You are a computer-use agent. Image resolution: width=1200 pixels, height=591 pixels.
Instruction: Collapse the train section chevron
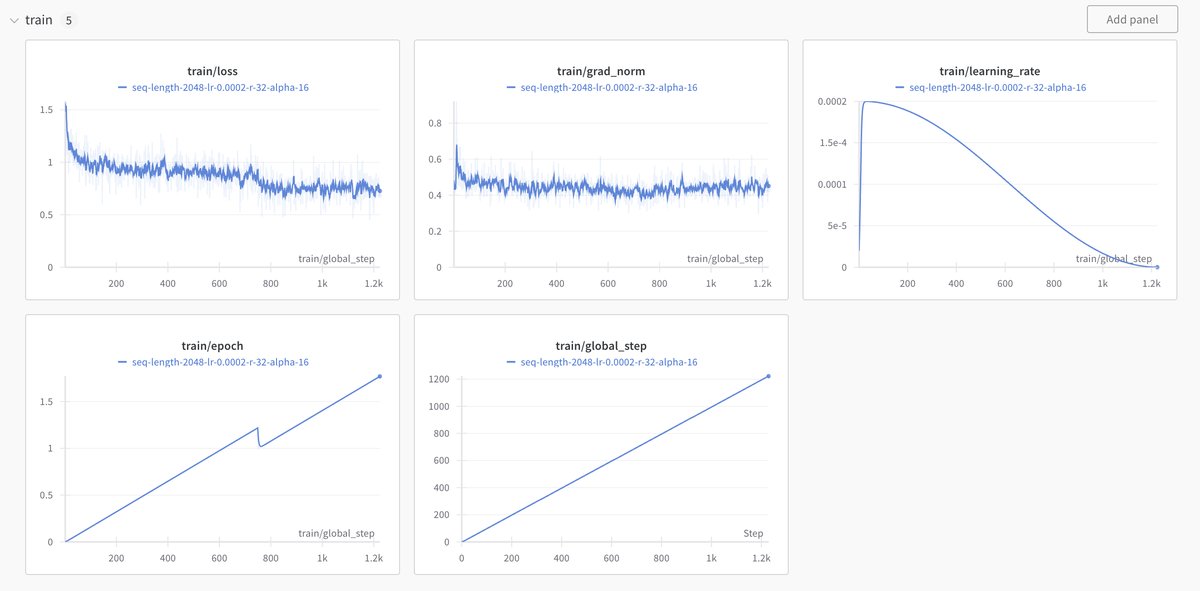[13, 20]
